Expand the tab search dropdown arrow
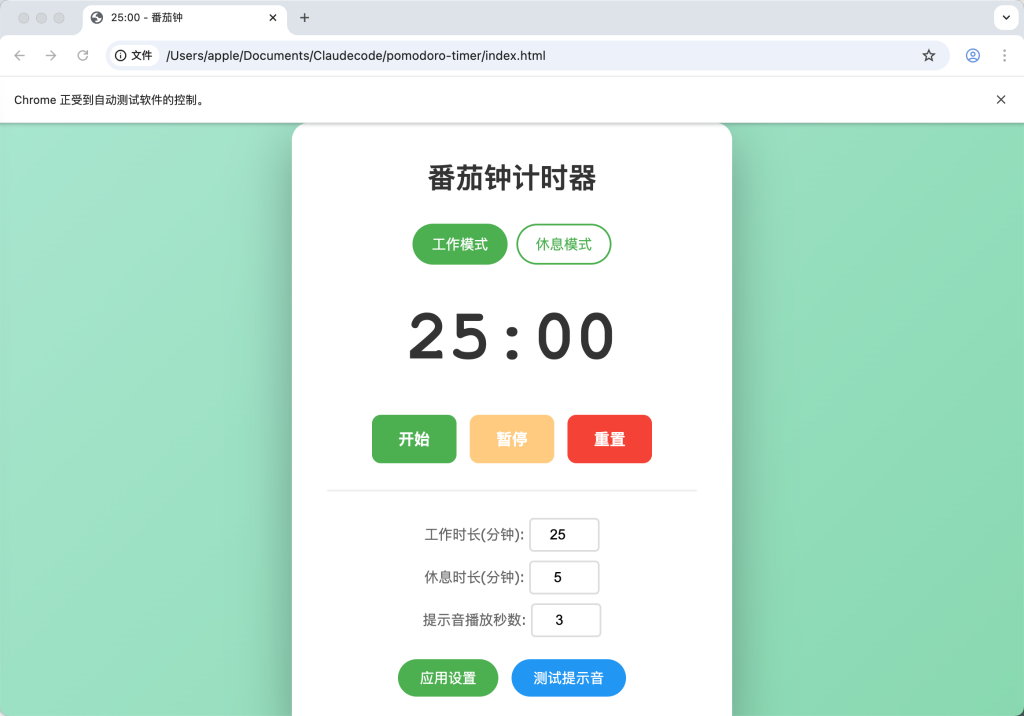Viewport: 1024px width, 716px height. (1006, 18)
